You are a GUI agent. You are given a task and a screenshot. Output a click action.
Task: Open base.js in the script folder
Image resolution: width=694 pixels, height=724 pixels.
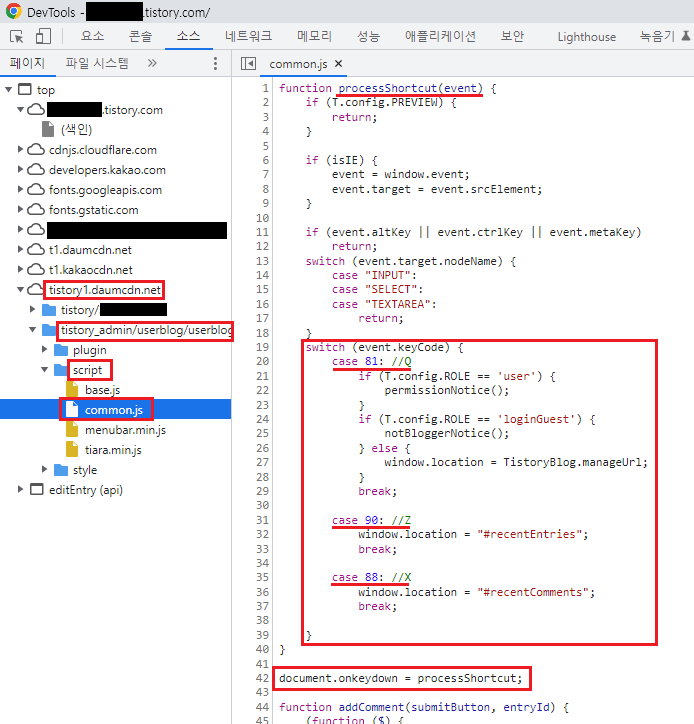103,390
